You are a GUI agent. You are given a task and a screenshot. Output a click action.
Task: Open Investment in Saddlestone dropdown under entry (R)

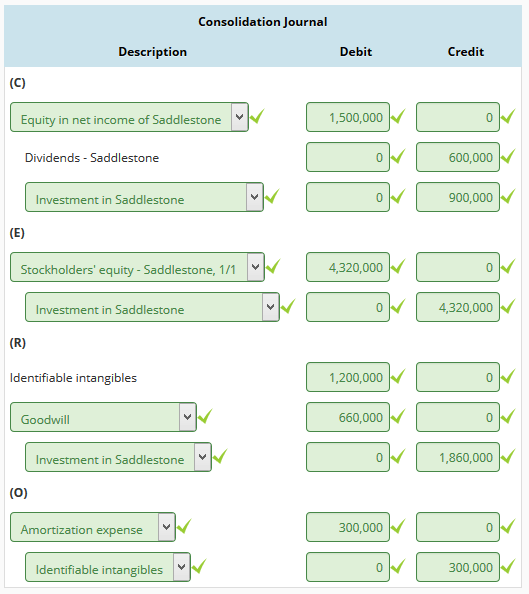118,457
